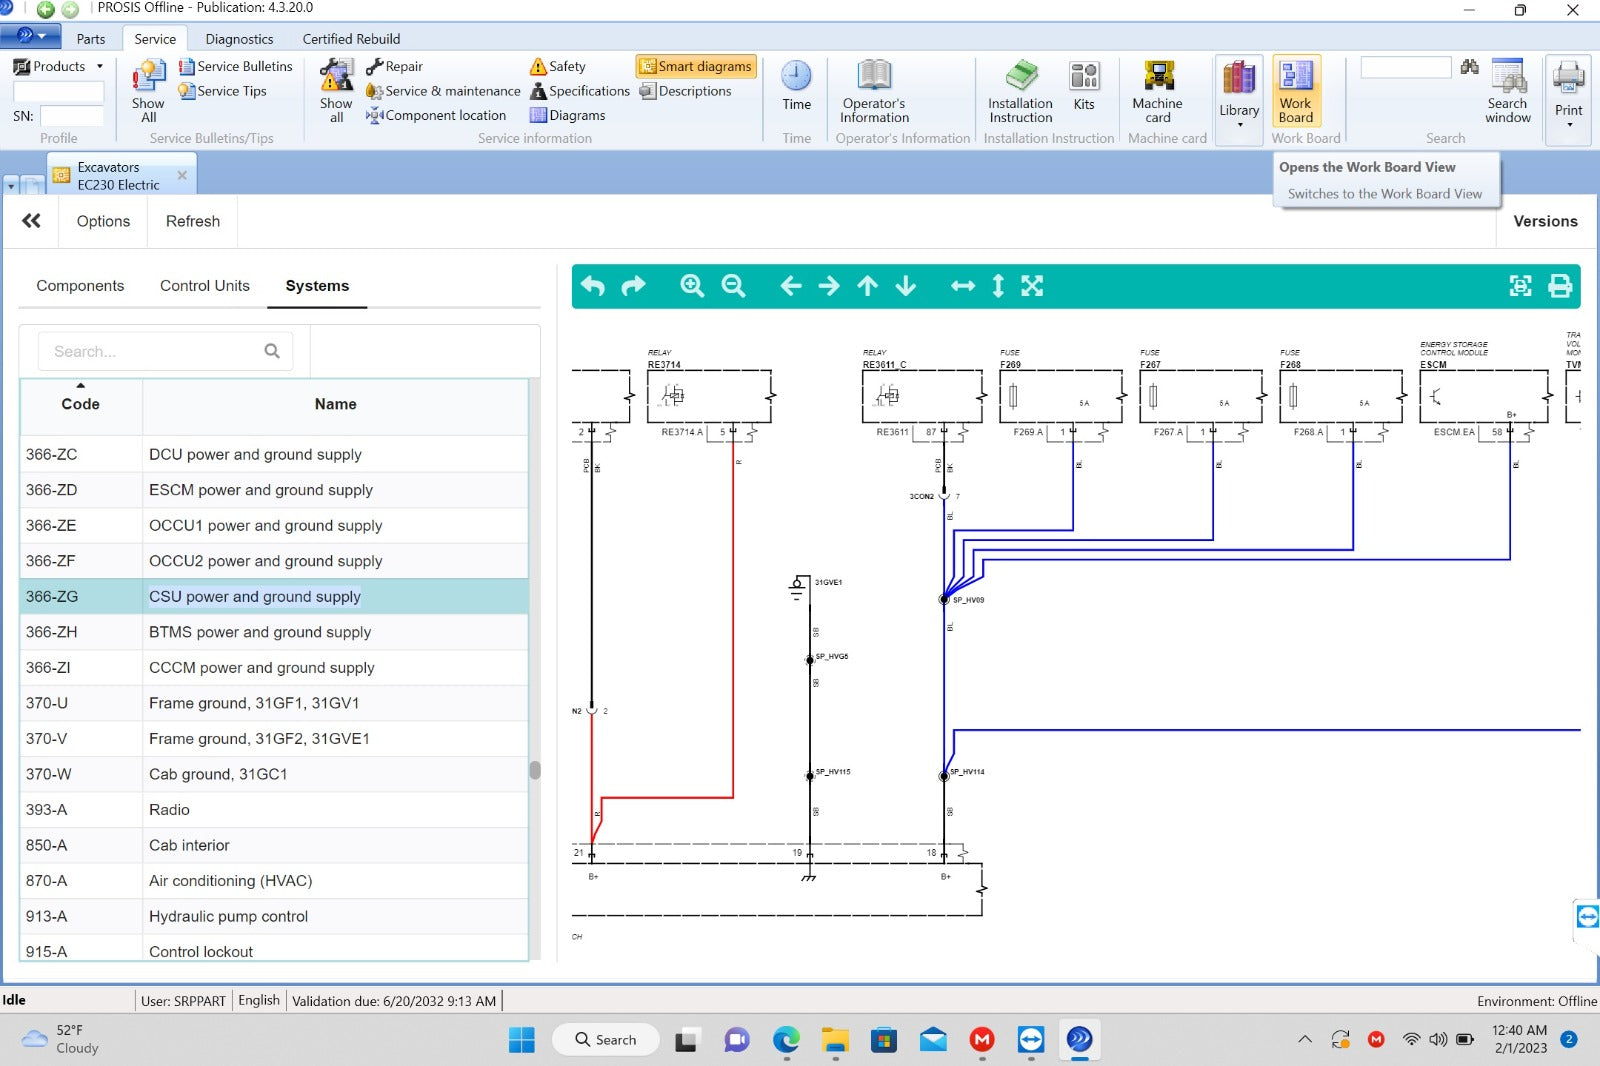Switch to the Diagnostics ribbon tab

[x=239, y=39]
